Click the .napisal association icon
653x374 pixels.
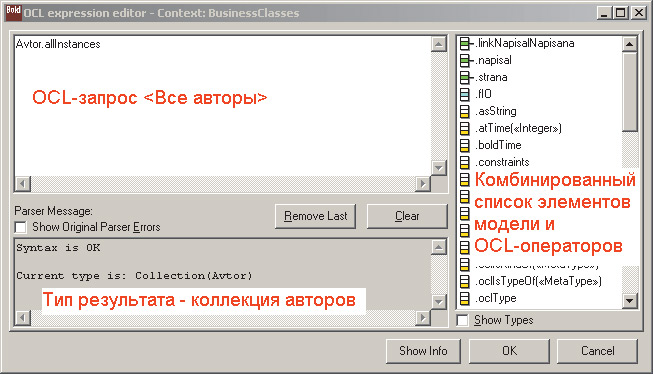pos(466,60)
